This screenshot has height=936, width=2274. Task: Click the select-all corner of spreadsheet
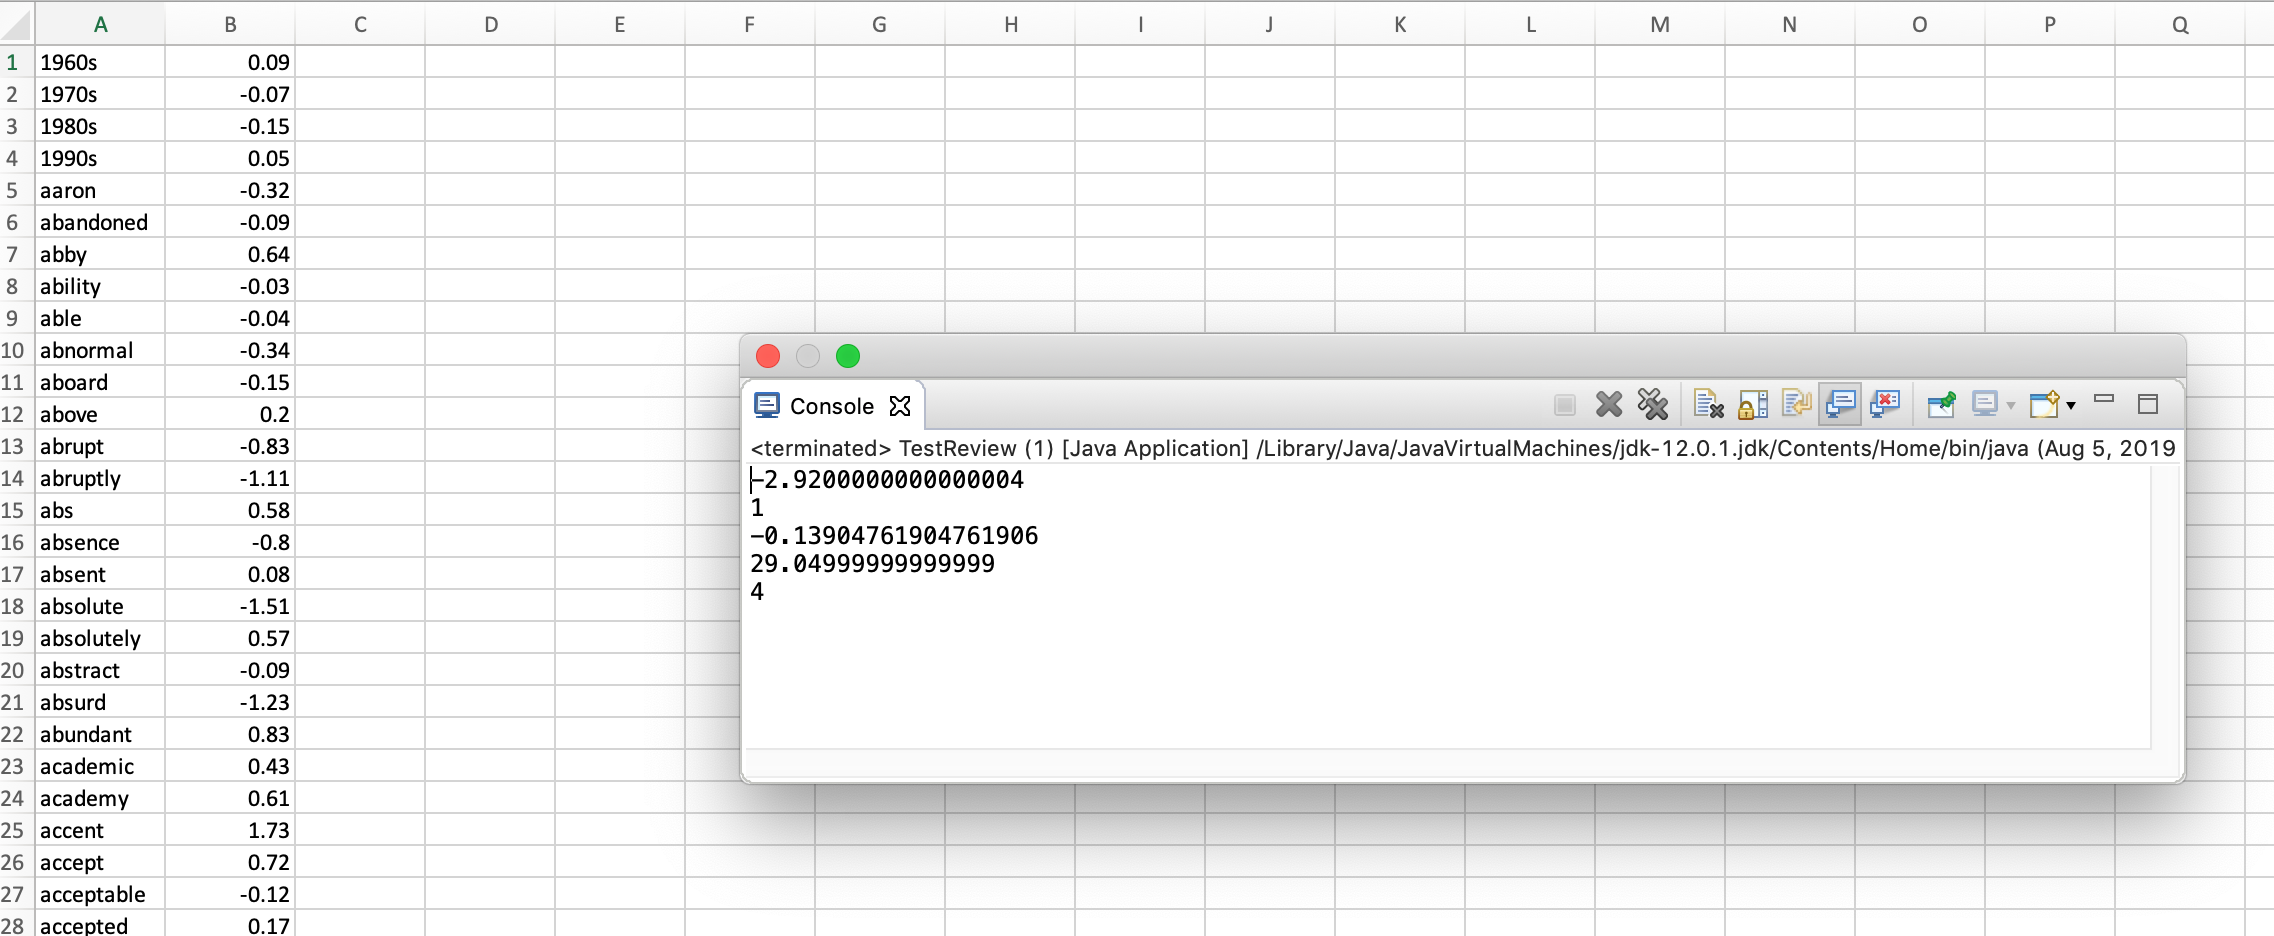click(17, 24)
